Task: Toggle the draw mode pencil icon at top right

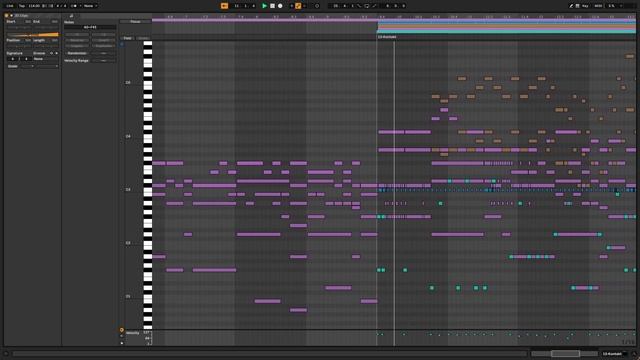Action: [571, 6]
